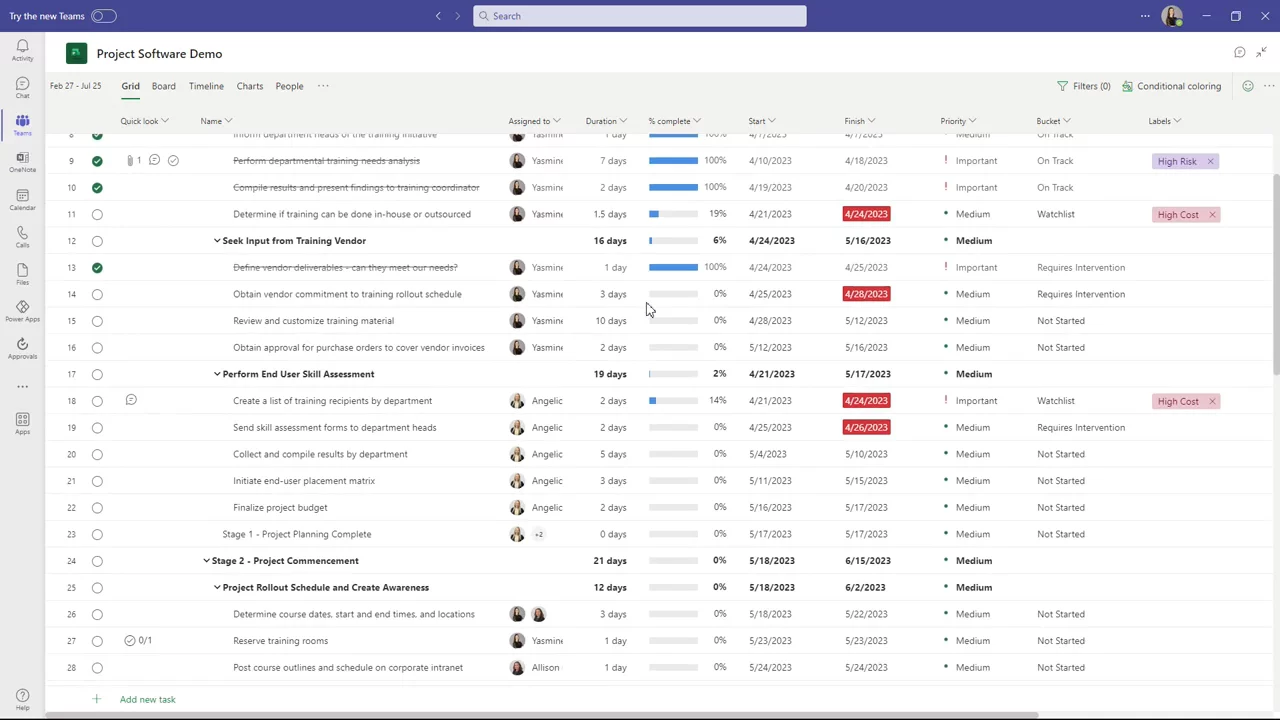Click progress bar of task 11
The height and width of the screenshot is (720, 1280).
(673, 214)
